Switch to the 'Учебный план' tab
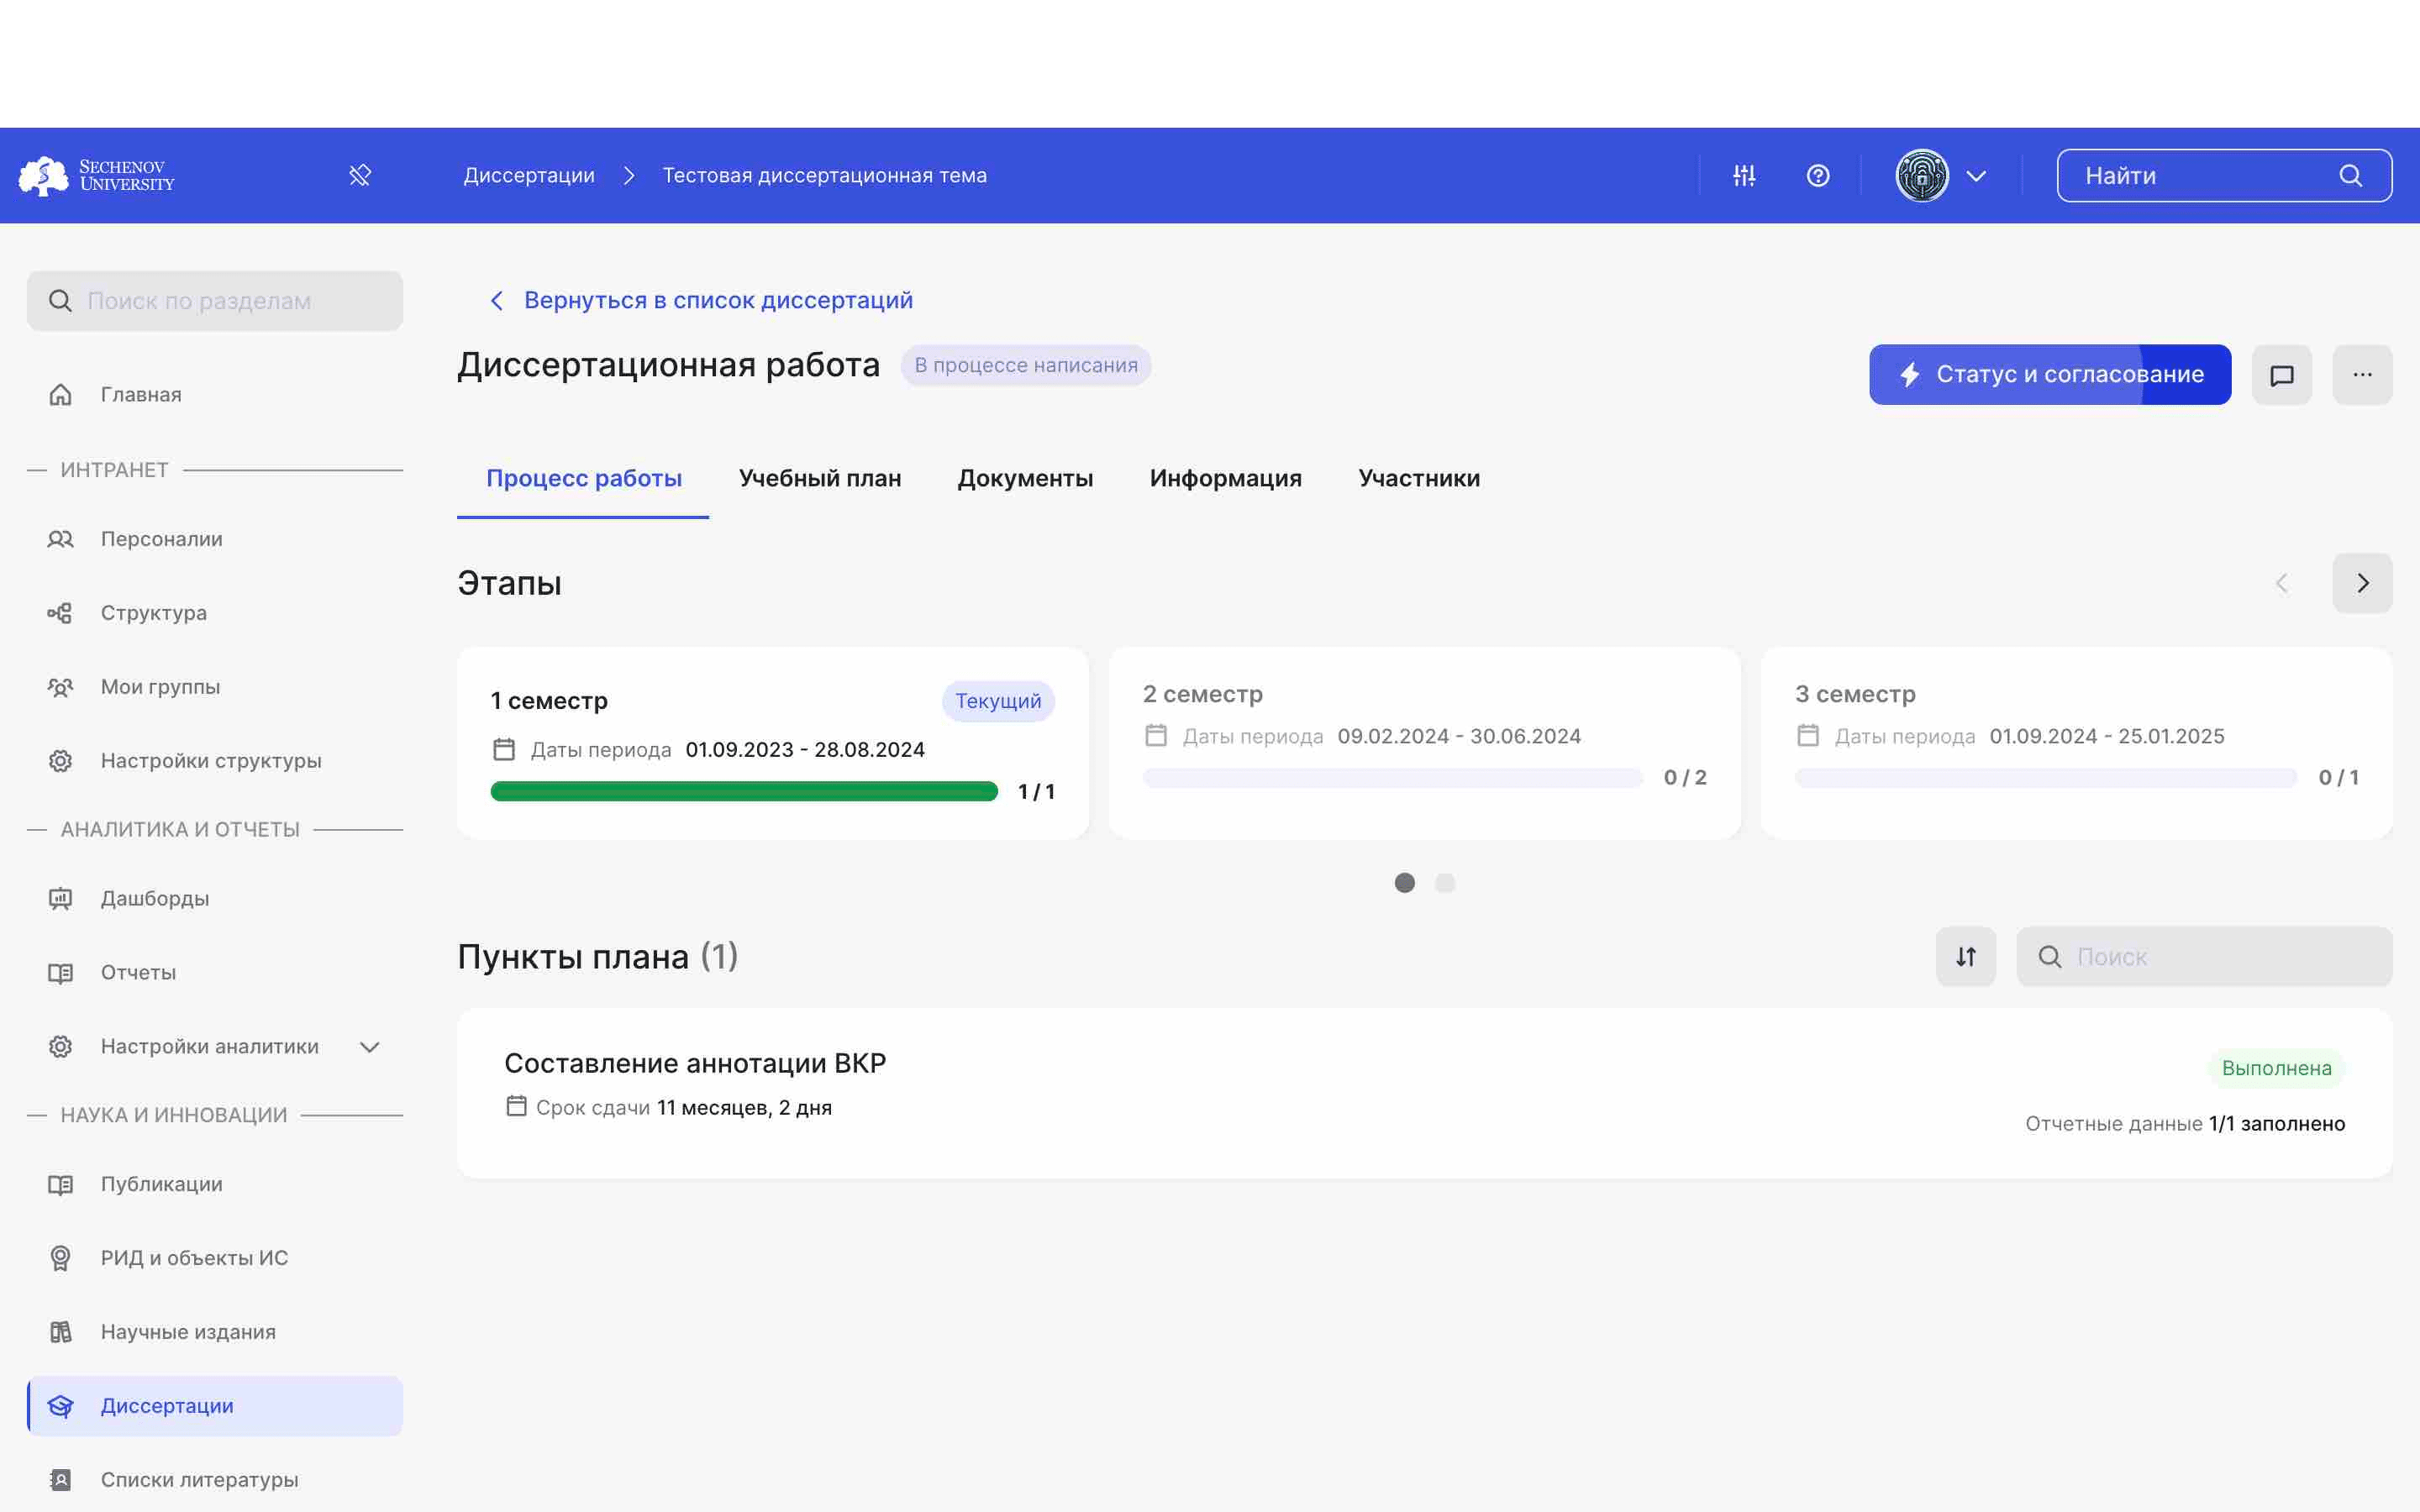This screenshot has height=1512, width=2420. pyautogui.click(x=821, y=477)
